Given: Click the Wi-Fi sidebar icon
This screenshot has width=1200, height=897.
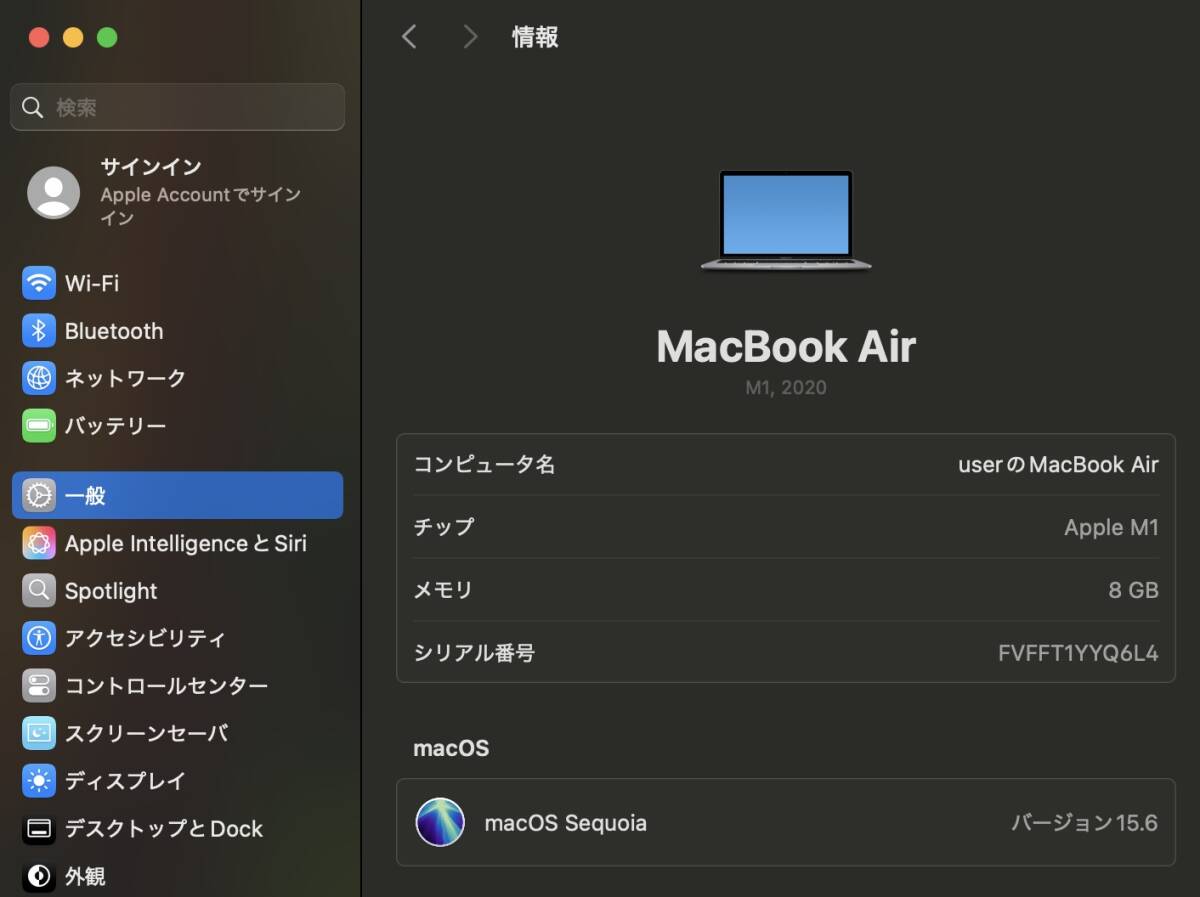Looking at the screenshot, I should (39, 283).
